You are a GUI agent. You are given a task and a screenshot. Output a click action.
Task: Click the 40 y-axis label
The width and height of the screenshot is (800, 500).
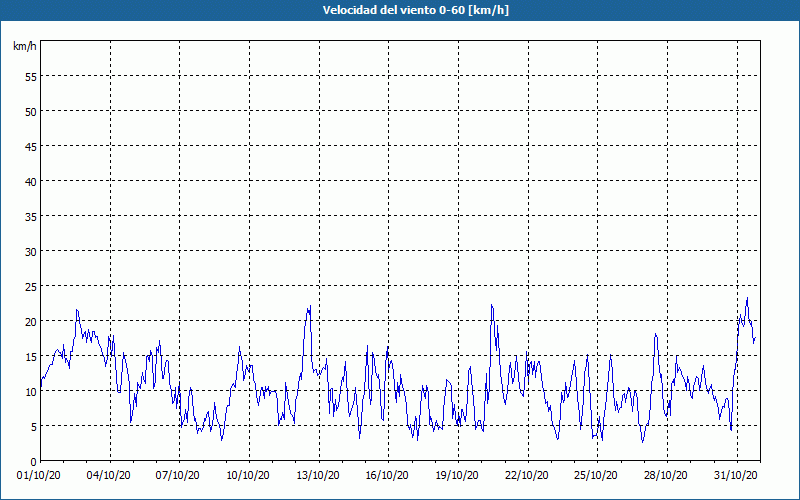pos(31,182)
